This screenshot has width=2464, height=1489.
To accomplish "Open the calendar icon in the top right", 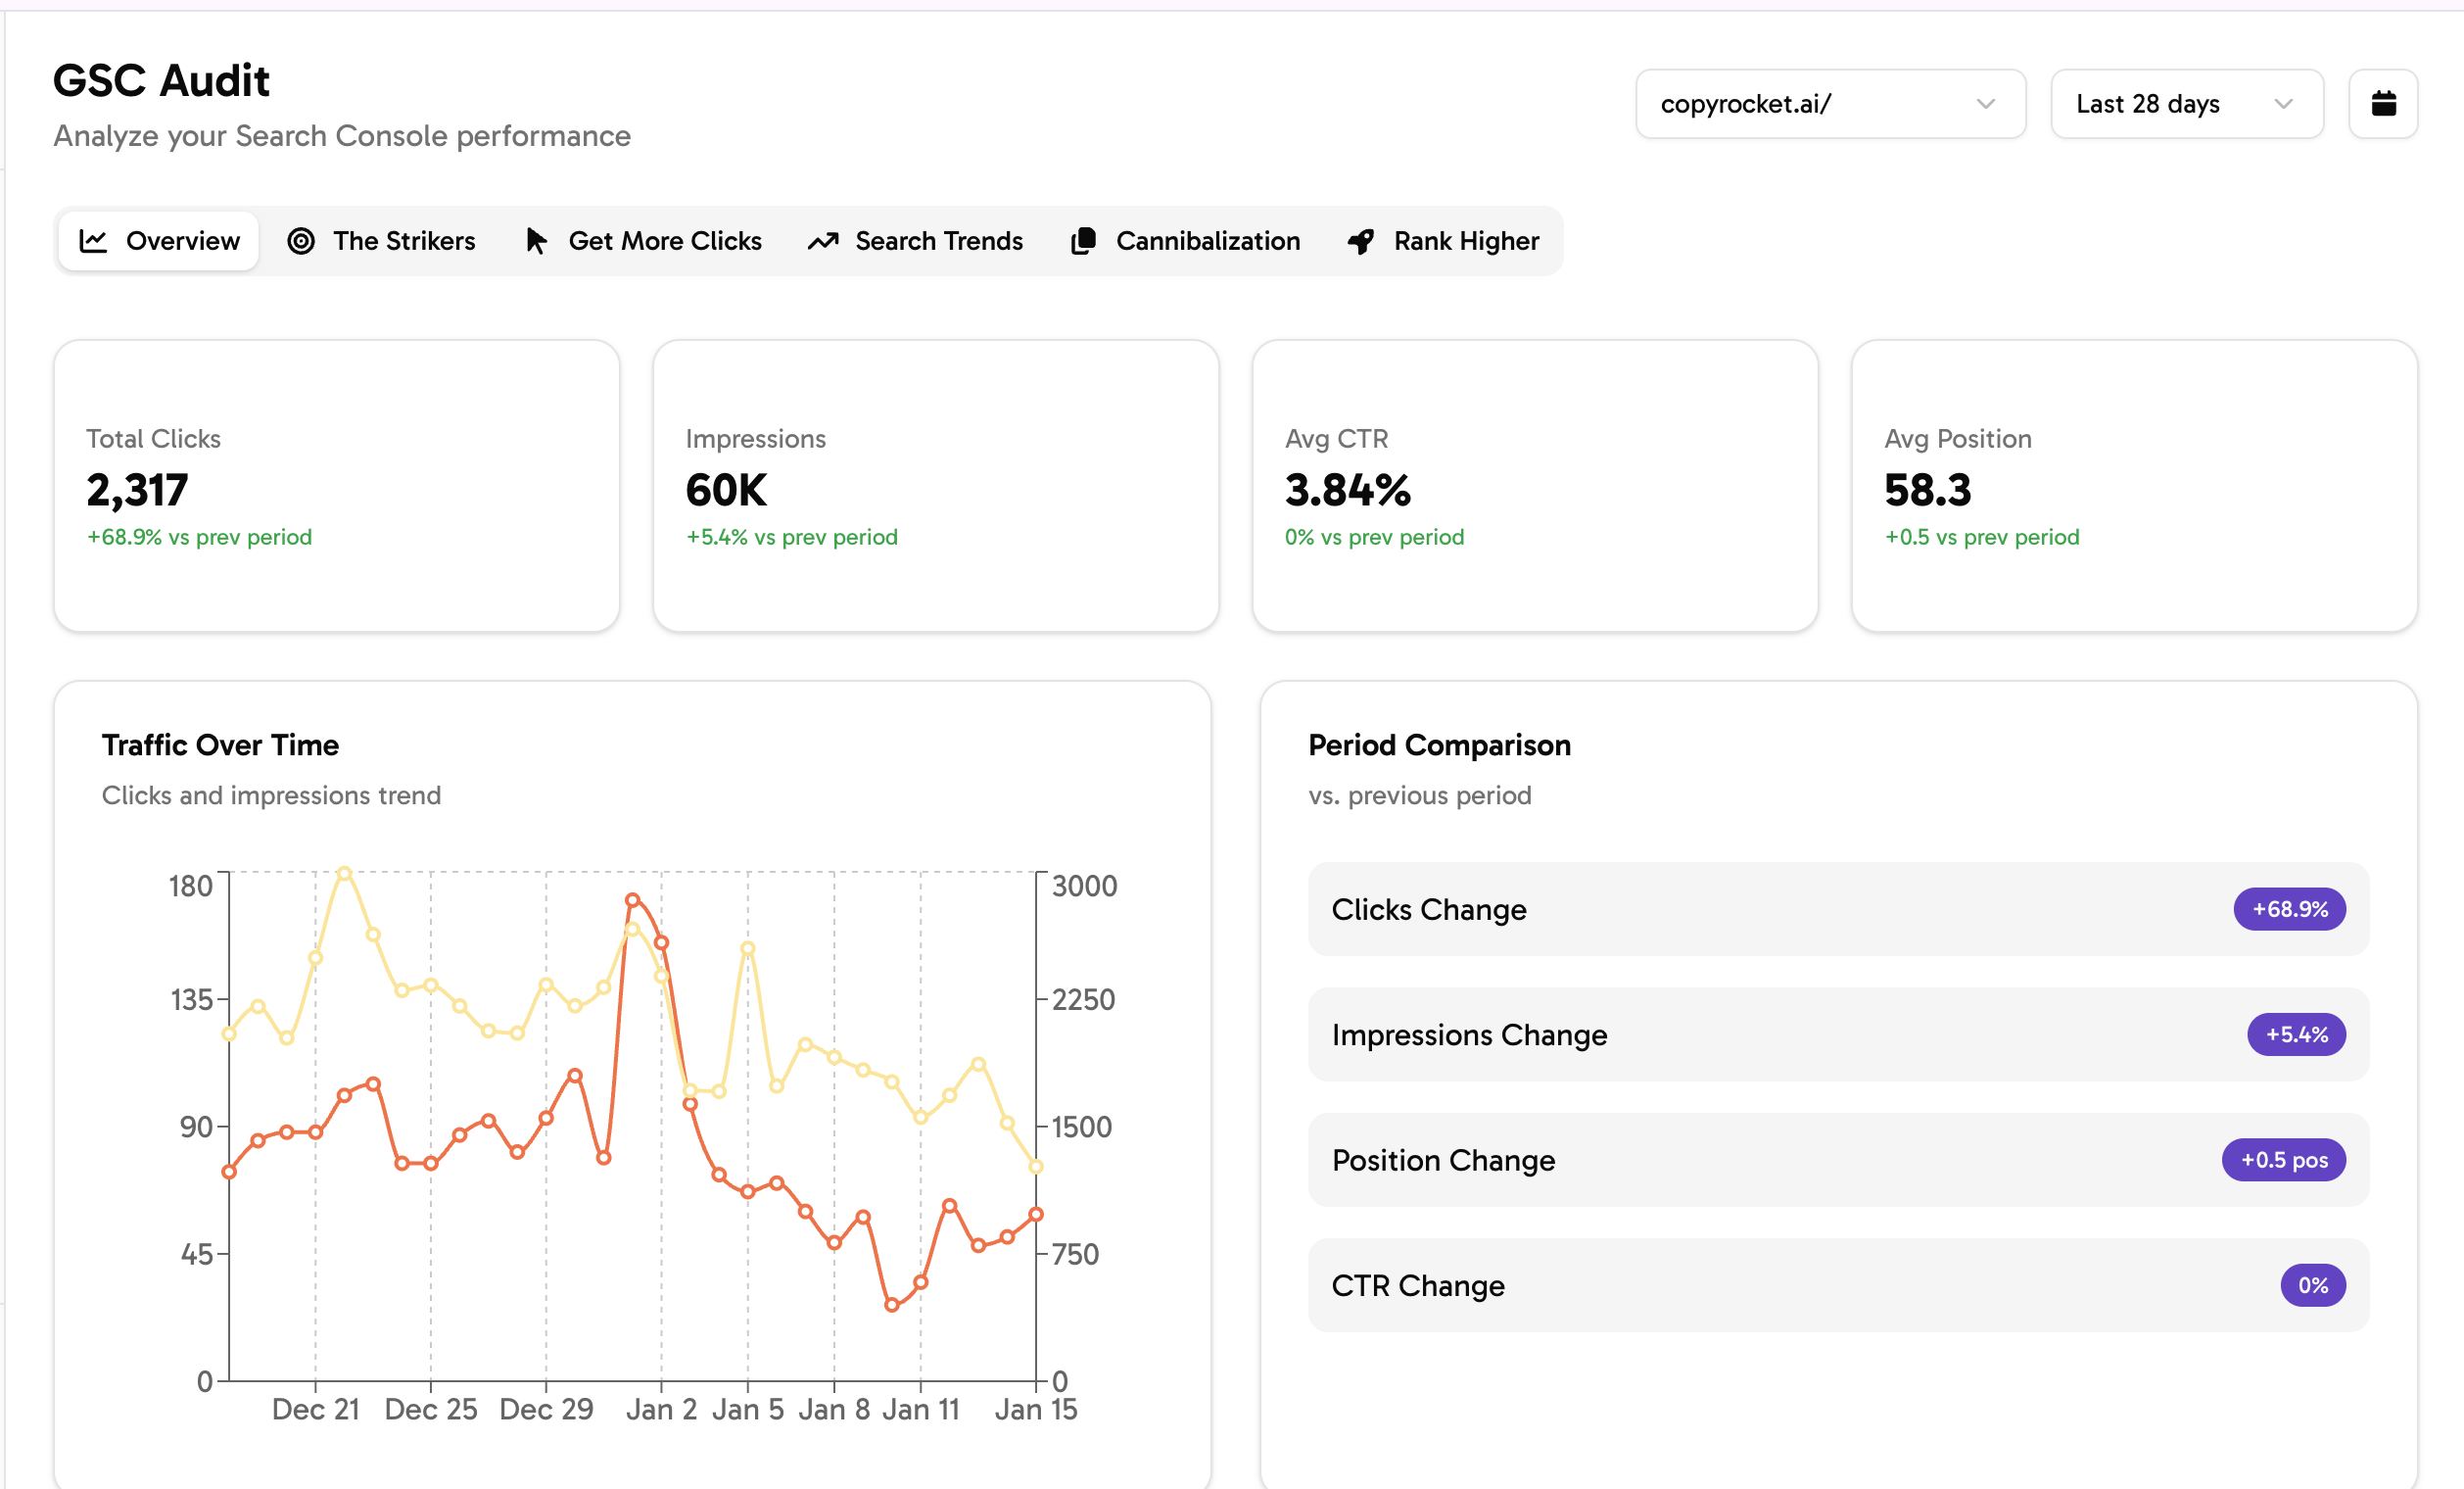I will click(x=2384, y=103).
